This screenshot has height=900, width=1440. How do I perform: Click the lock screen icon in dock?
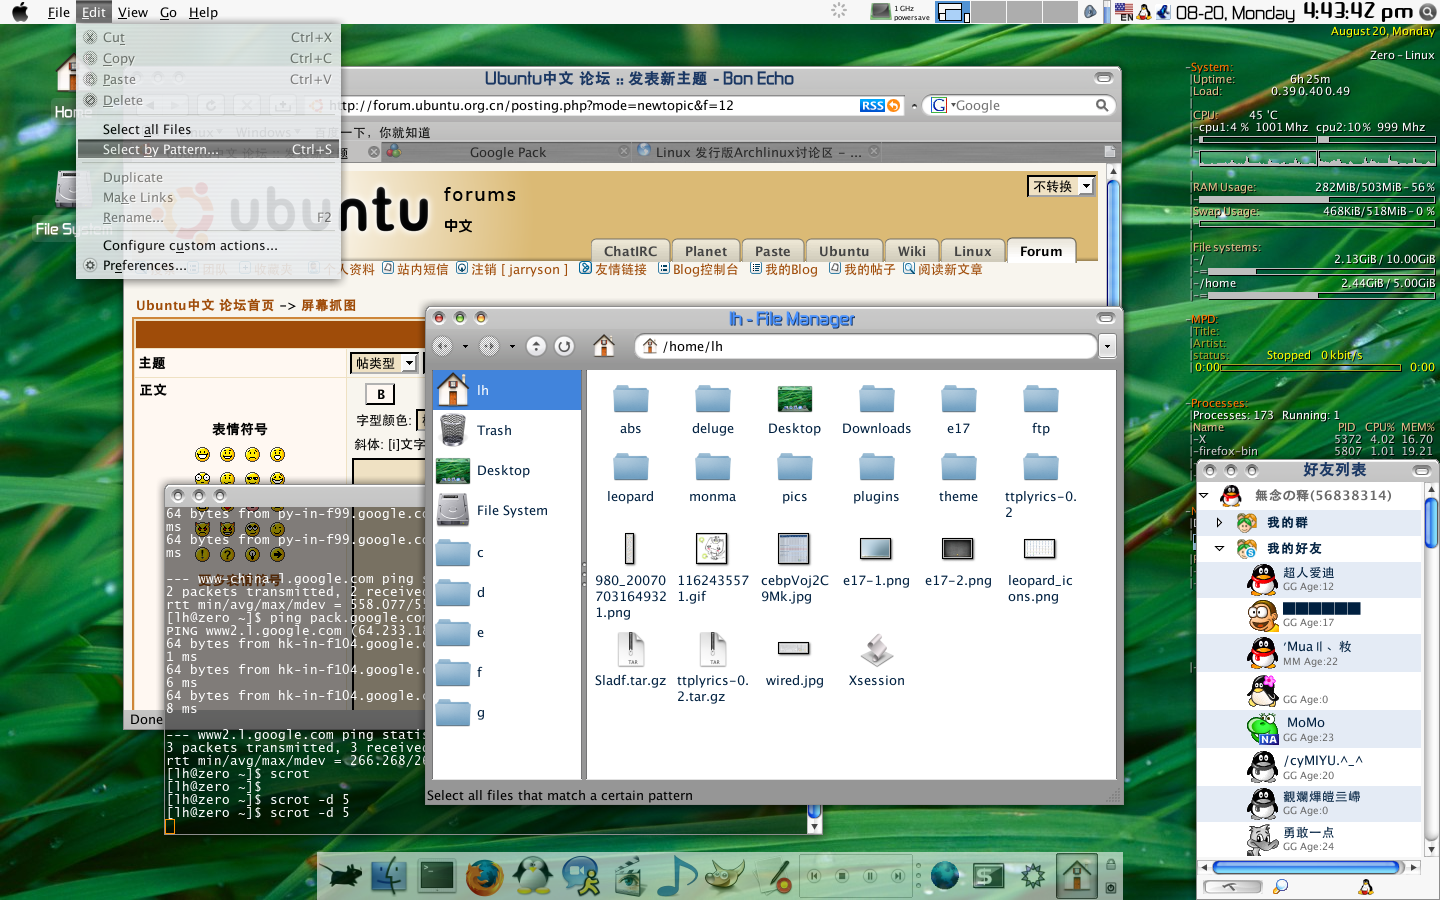pos(1111,865)
